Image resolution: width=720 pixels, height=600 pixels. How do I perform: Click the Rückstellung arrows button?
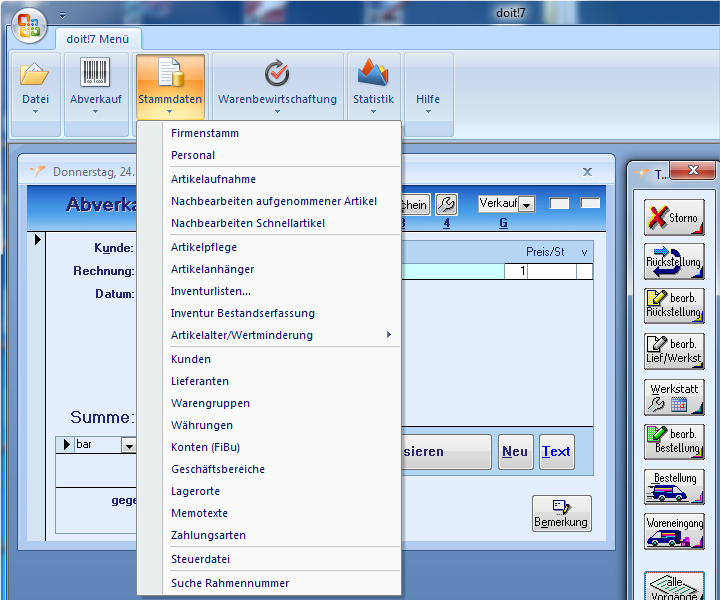click(674, 262)
